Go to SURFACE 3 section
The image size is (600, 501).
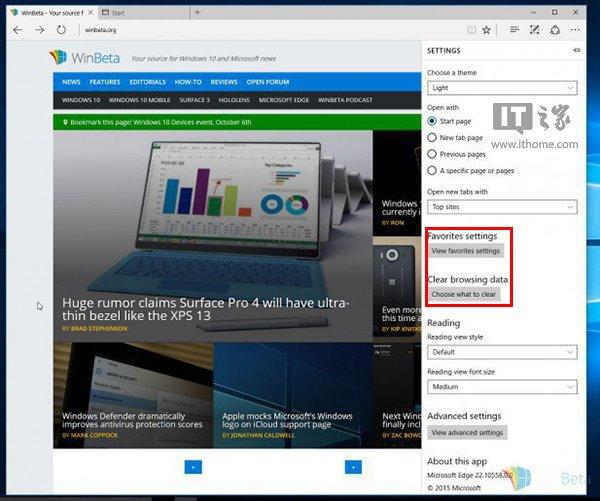(195, 100)
